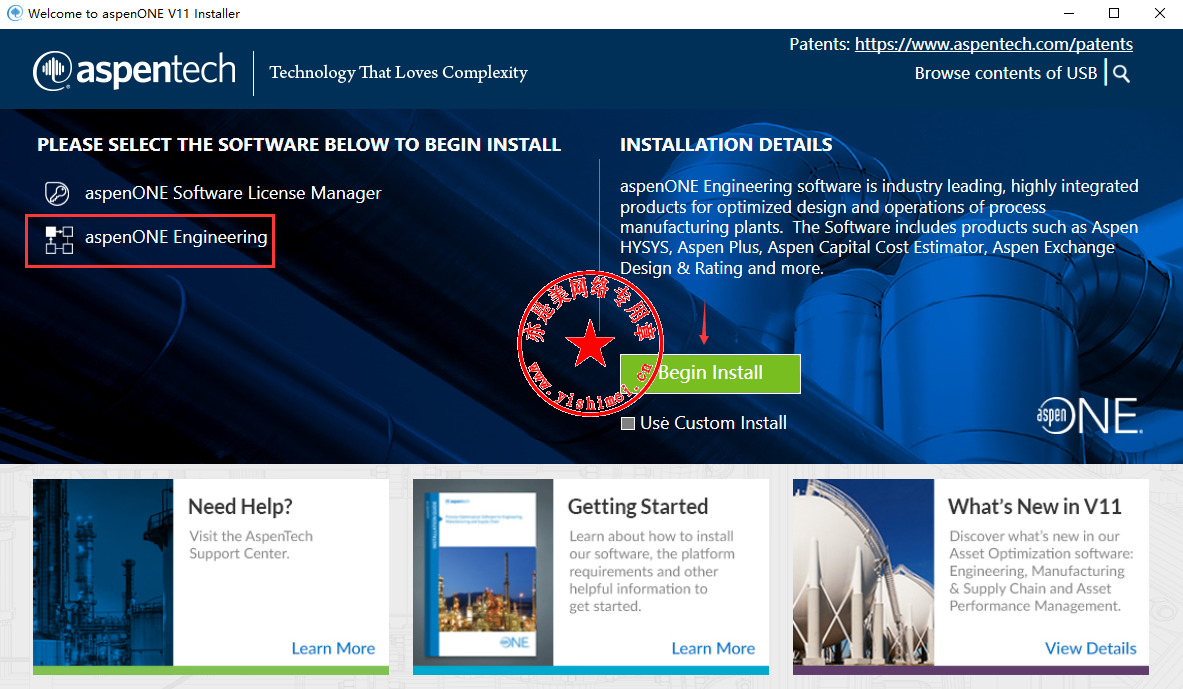The width and height of the screenshot is (1183, 689).
Task: Click the Need Help refinery thumbnail
Action: 103,572
